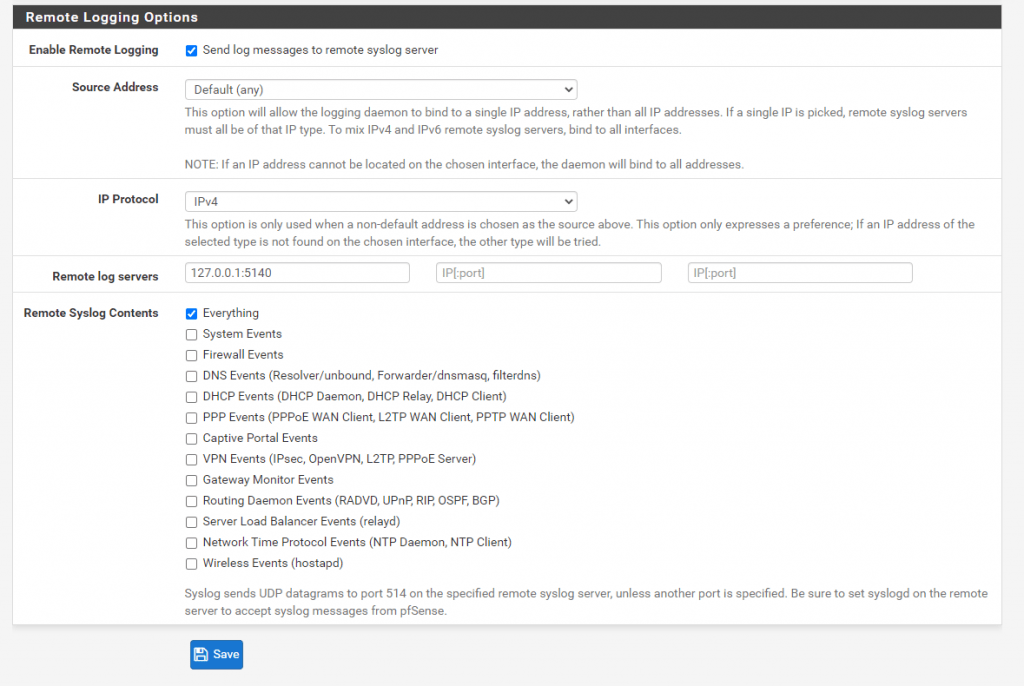Click the Enable Remote Logging label
Viewport: 1024px width, 686px height.
93,50
